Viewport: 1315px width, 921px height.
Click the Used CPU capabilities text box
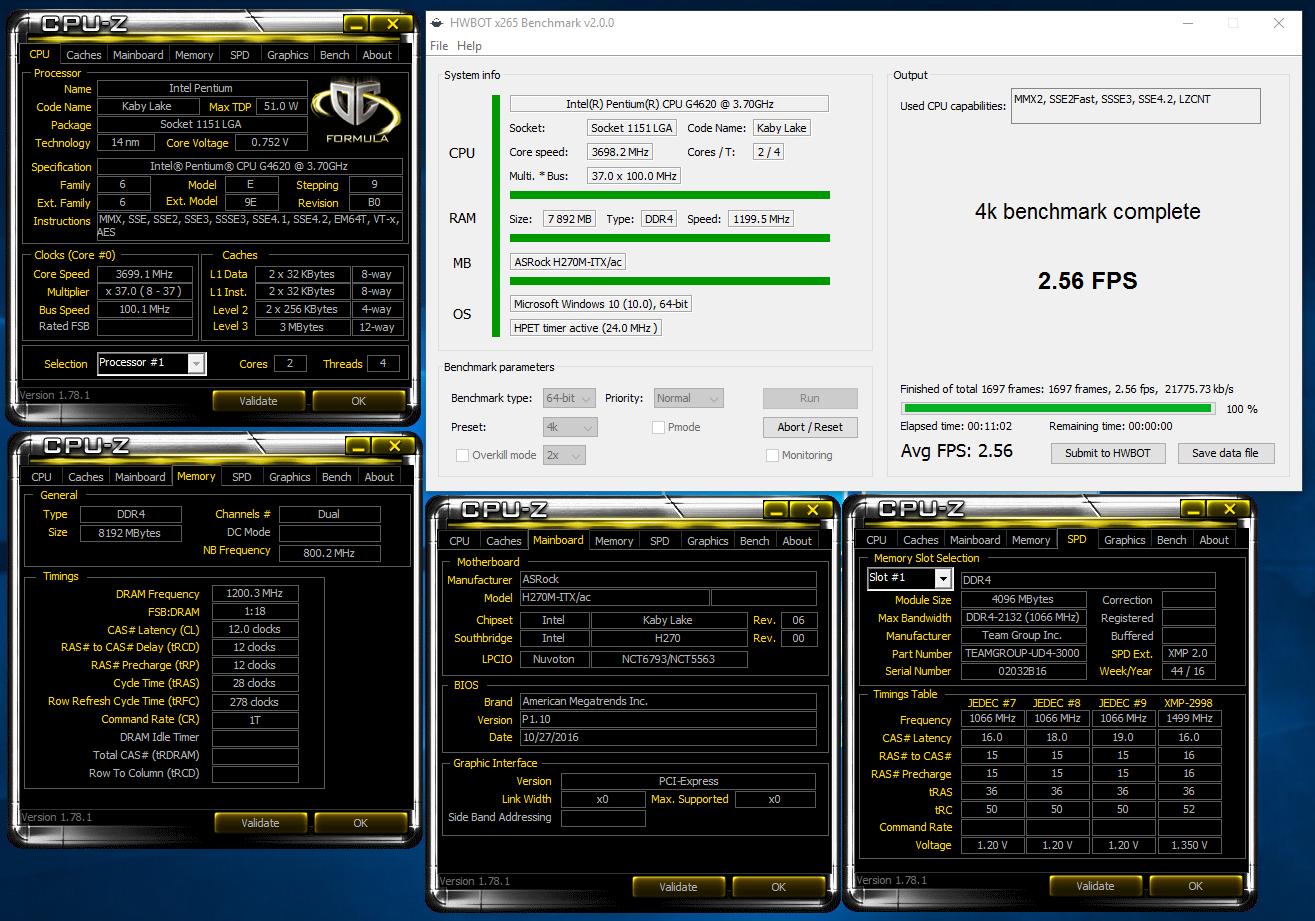pyautogui.click(x=1136, y=106)
